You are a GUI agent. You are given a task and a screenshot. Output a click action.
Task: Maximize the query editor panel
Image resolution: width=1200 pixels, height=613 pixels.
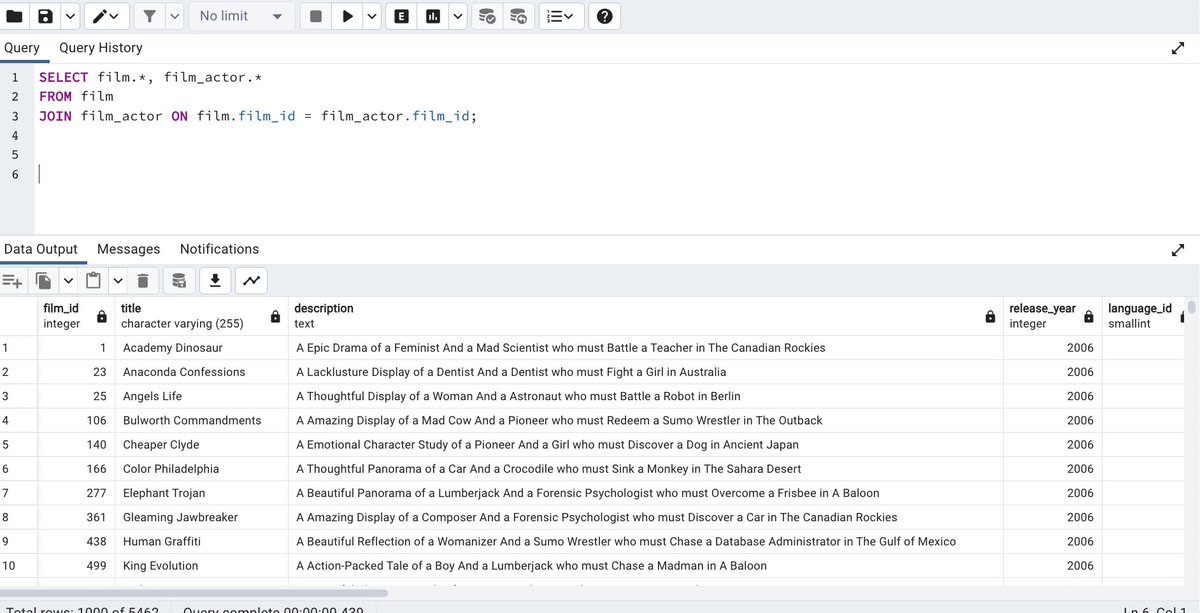[x=1178, y=48]
